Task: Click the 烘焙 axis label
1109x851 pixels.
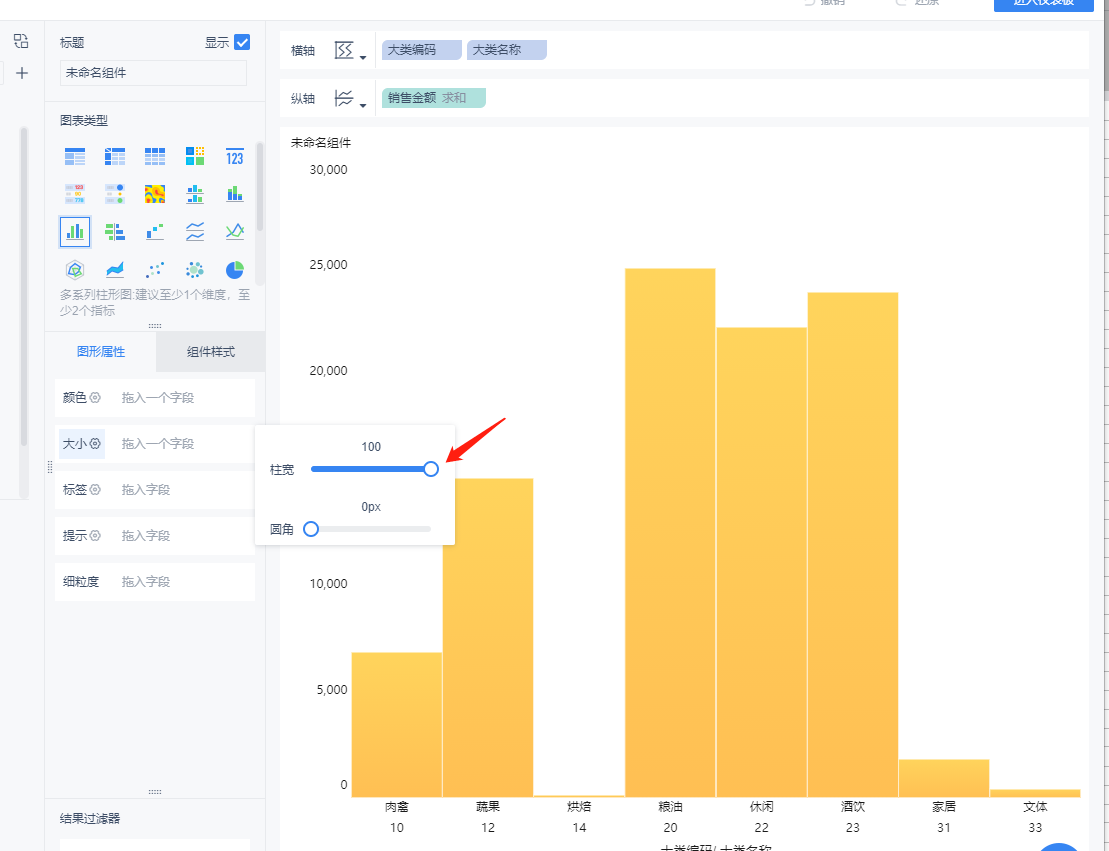Action: click(x=579, y=806)
